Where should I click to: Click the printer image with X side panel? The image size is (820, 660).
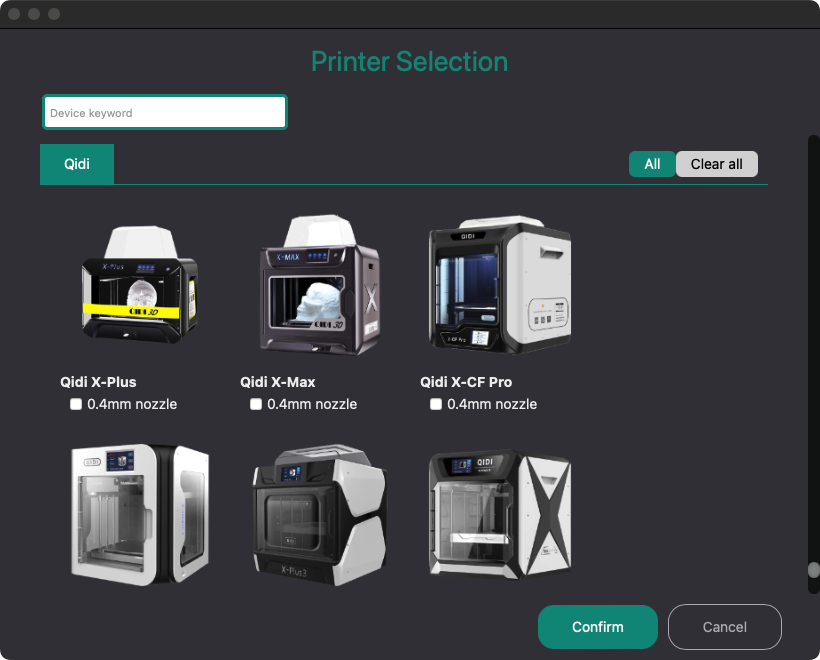click(499, 514)
